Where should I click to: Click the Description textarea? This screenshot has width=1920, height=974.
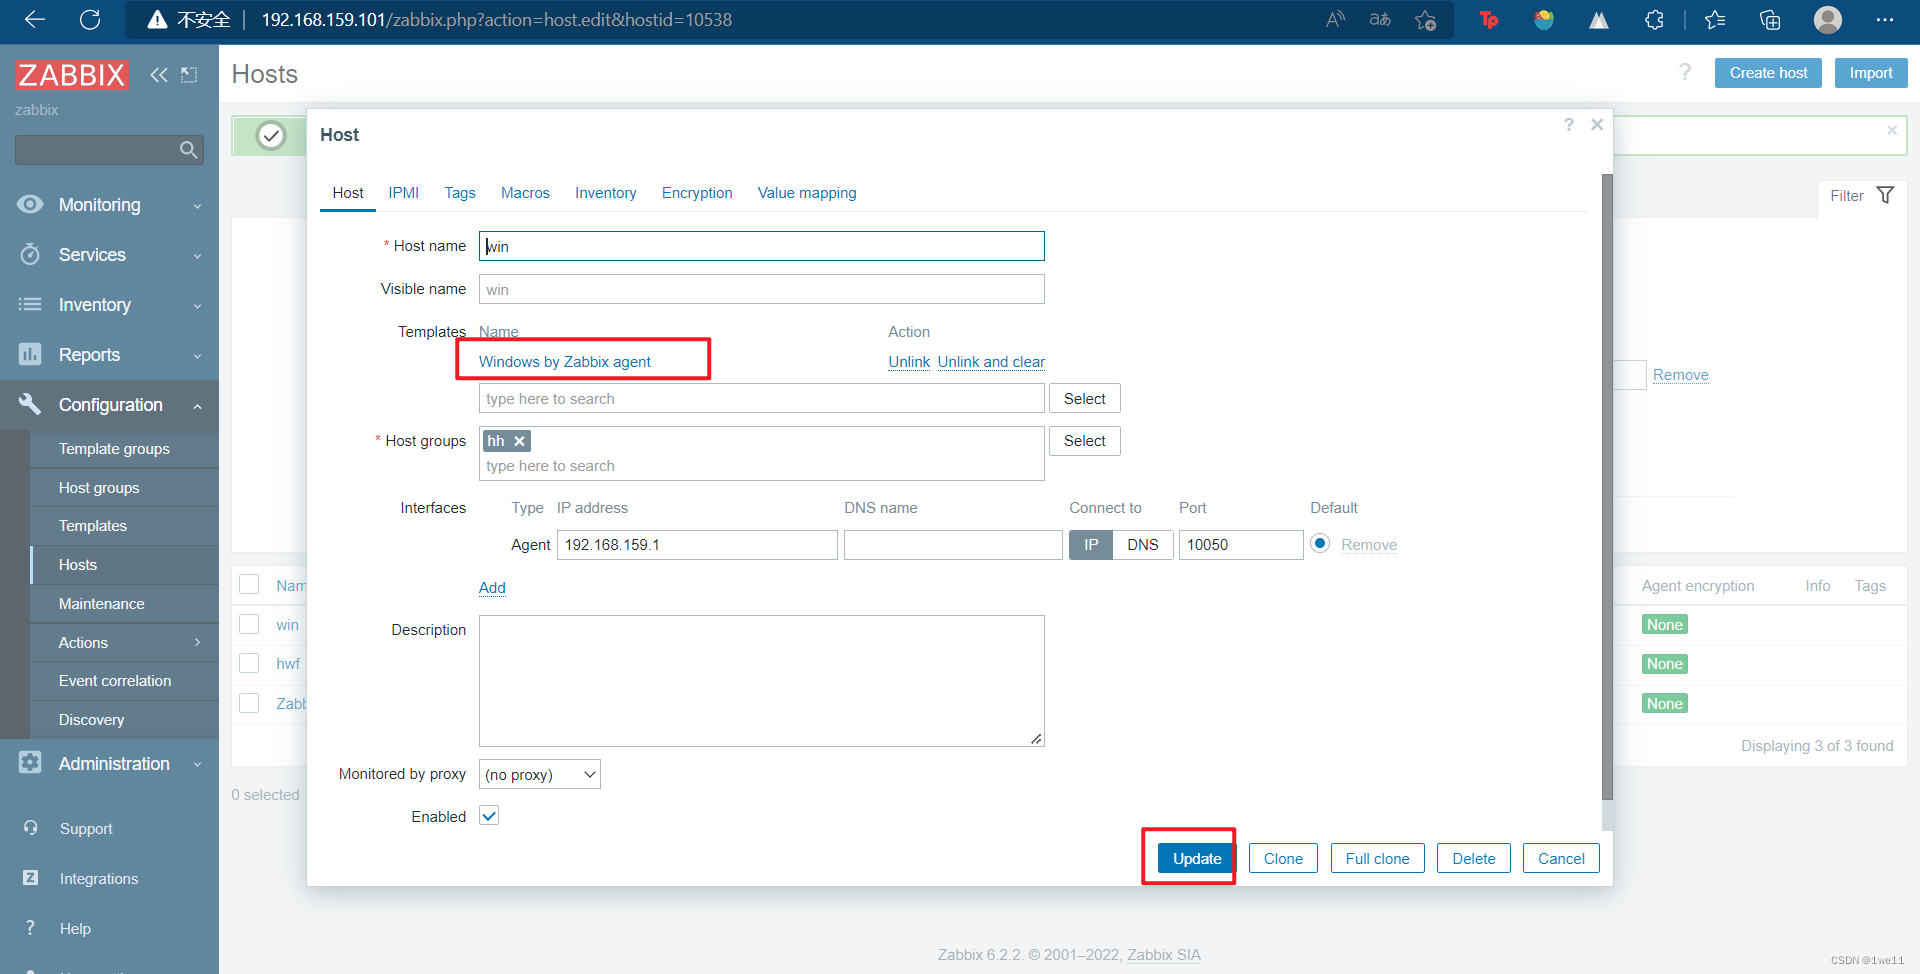[762, 681]
